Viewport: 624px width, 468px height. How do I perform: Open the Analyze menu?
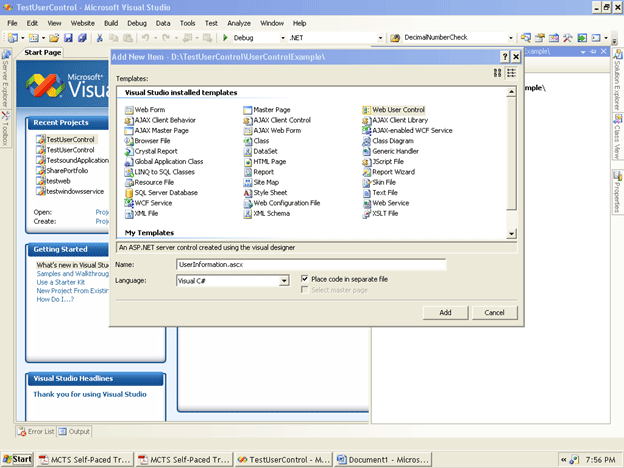pyautogui.click(x=239, y=23)
